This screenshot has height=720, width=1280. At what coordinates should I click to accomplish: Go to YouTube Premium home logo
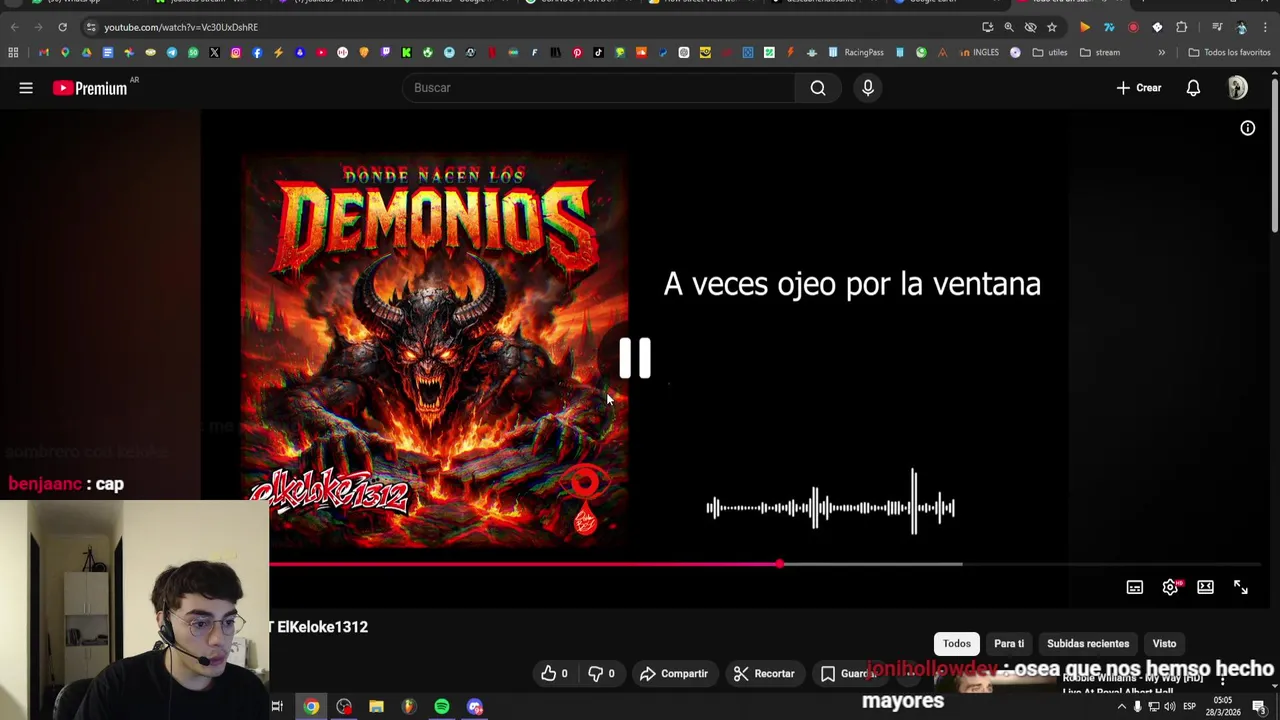click(91, 88)
